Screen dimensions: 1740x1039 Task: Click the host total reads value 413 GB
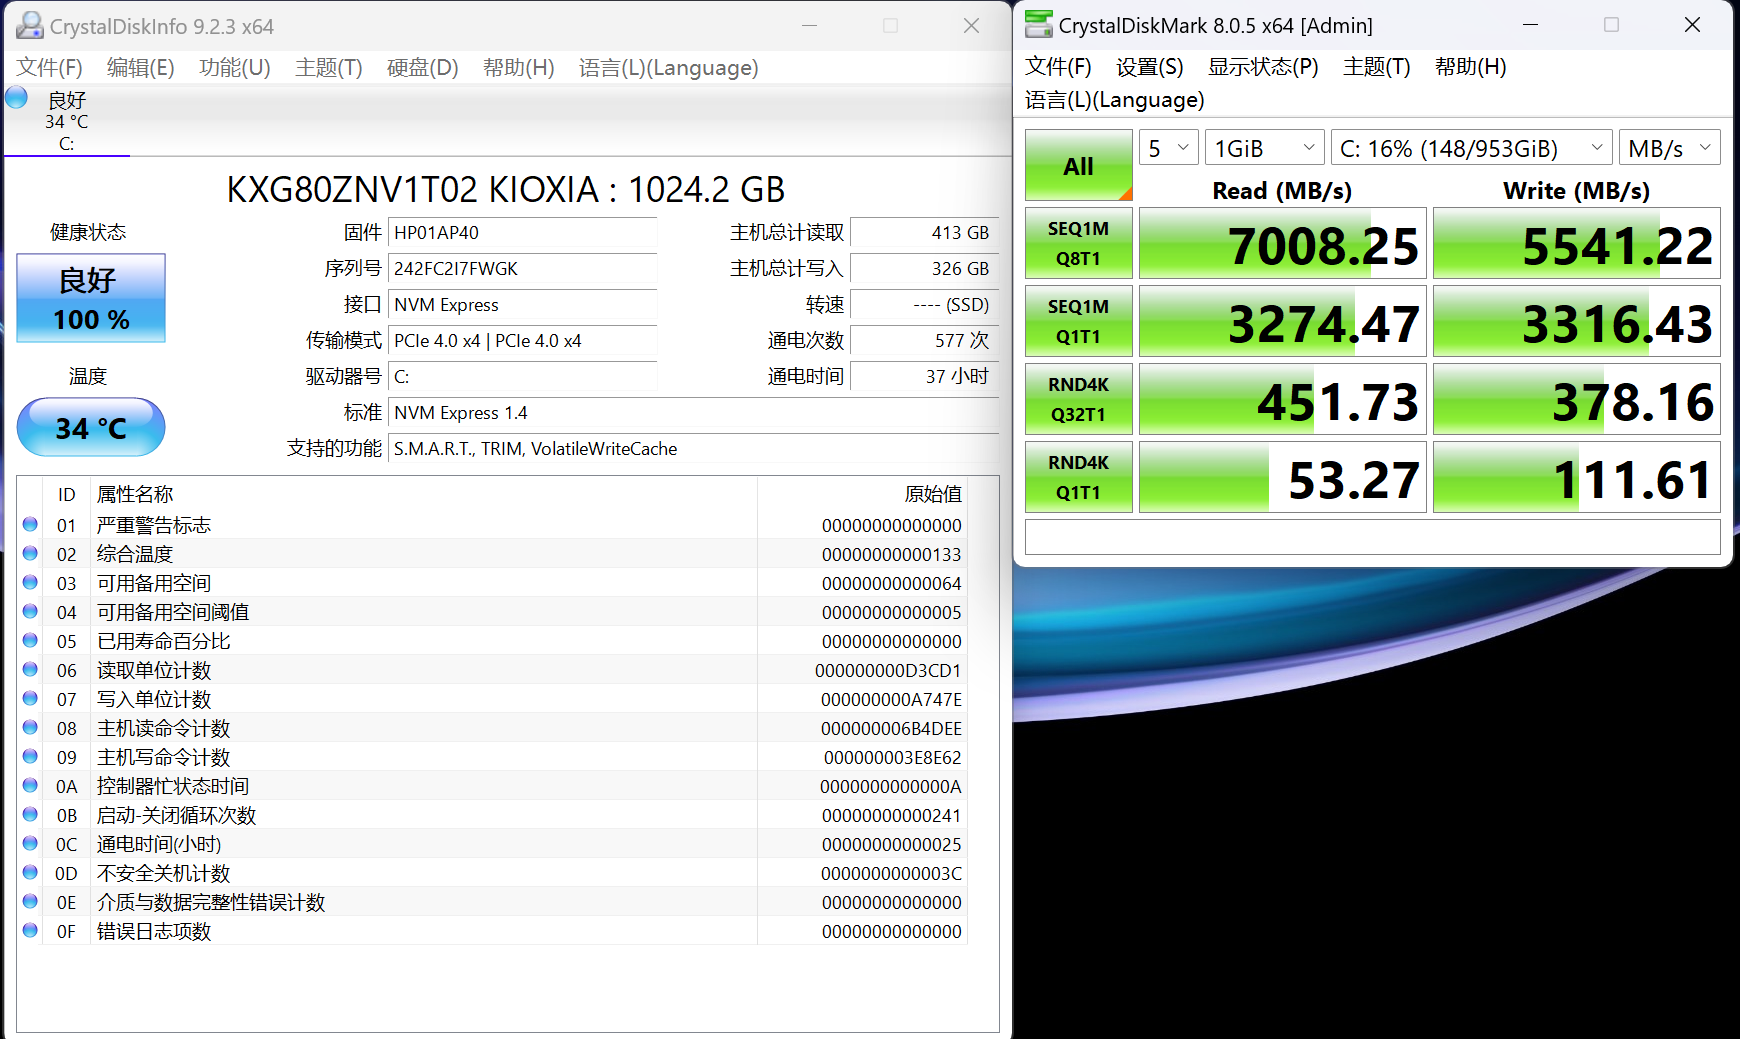pyautogui.click(x=924, y=232)
